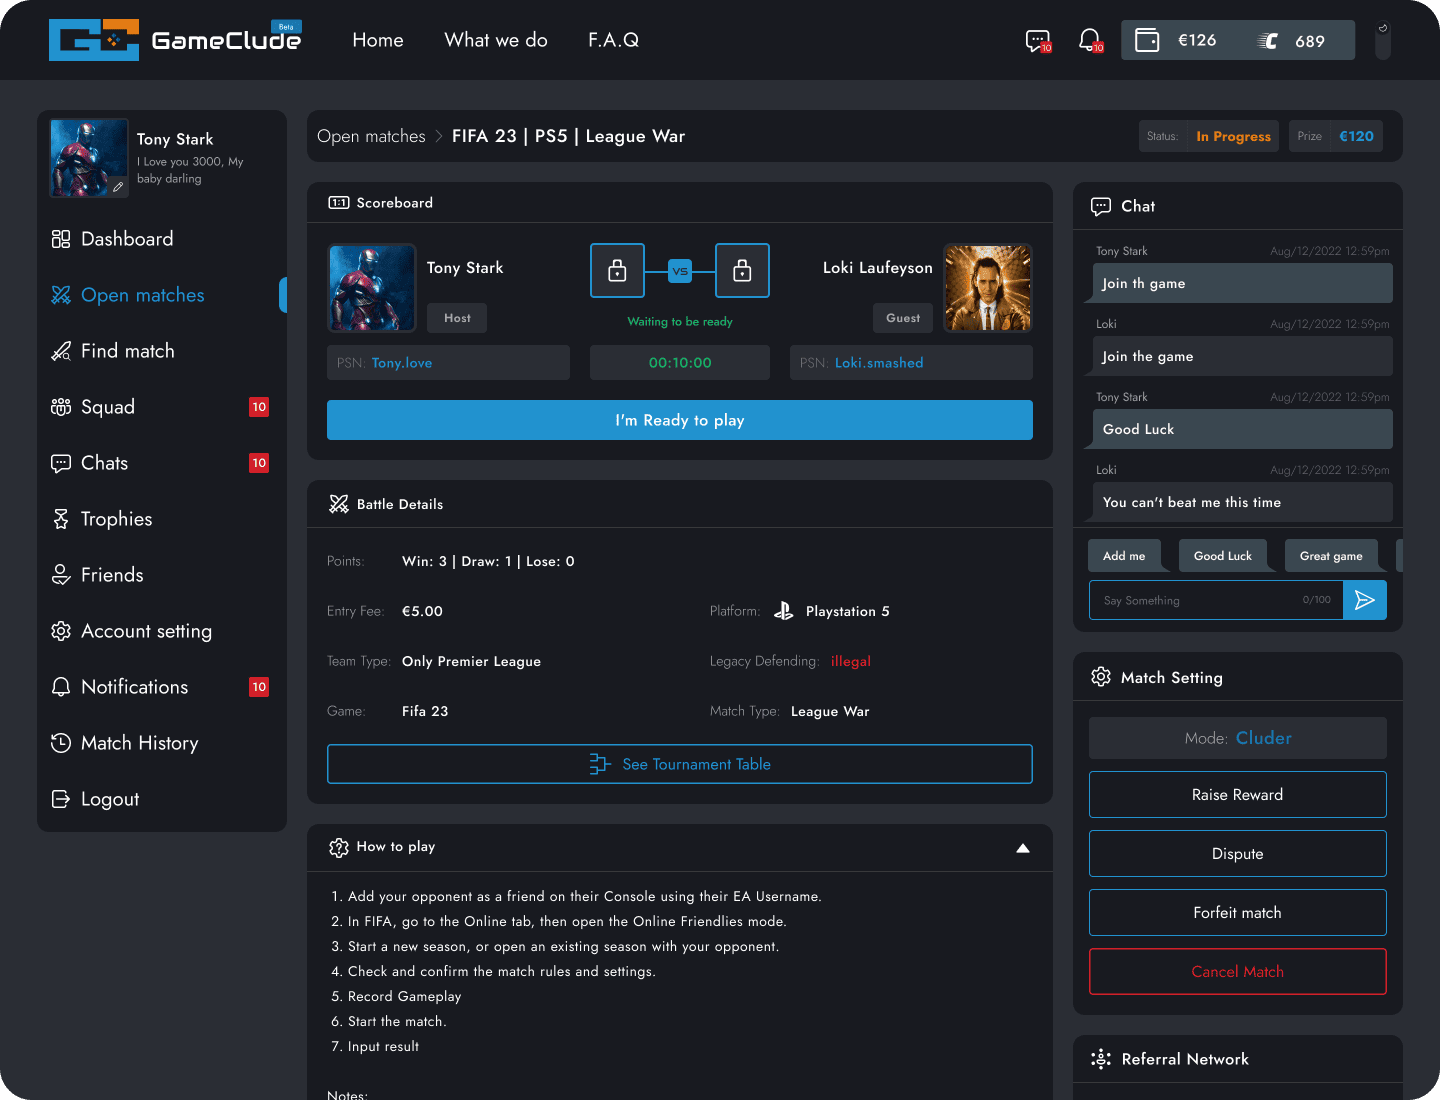
Task: Click the coin icon beside 689
Action: pyautogui.click(x=1267, y=41)
